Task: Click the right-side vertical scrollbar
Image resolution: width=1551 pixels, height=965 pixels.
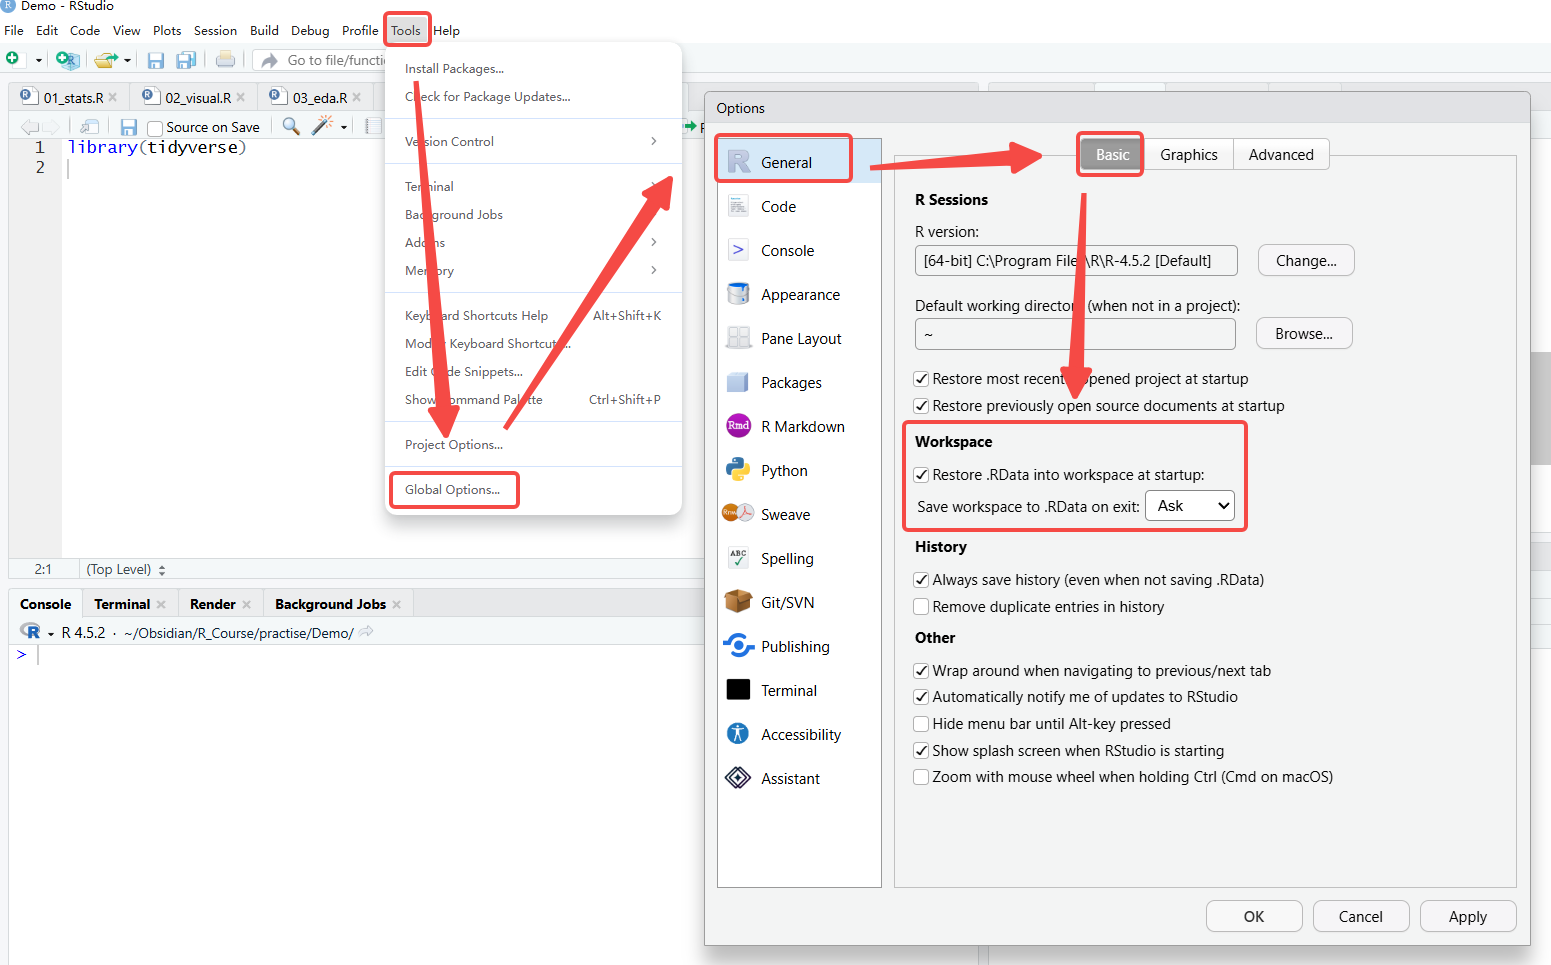Action: [x=1540, y=408]
